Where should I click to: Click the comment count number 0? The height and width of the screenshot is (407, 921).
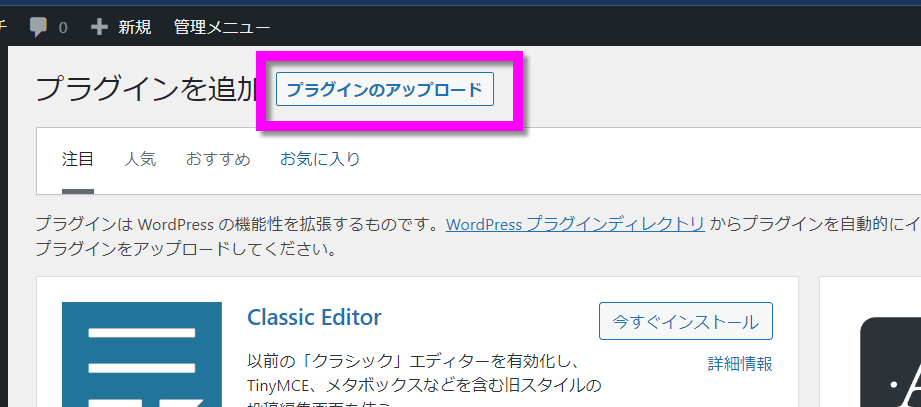point(63,27)
